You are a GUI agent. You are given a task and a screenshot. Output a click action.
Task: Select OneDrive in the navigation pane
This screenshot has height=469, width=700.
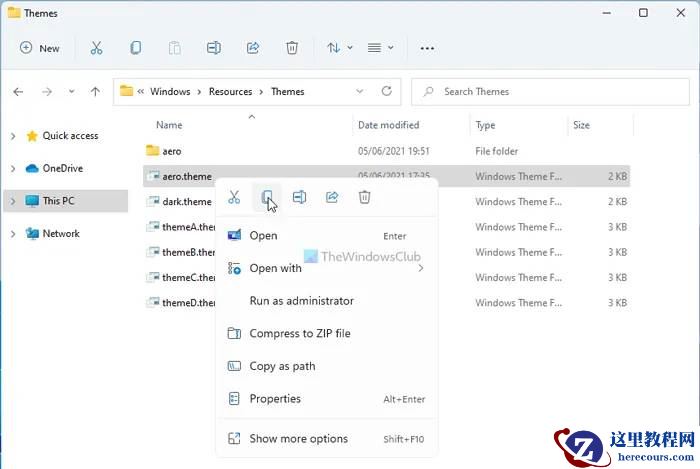pos(62,168)
